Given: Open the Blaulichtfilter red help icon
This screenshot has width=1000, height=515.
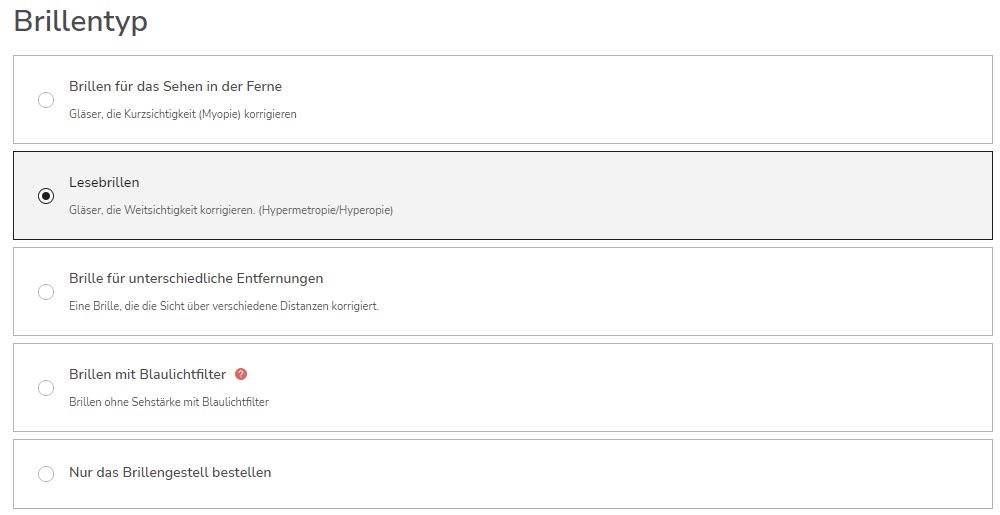Looking at the screenshot, I should pos(240,374).
